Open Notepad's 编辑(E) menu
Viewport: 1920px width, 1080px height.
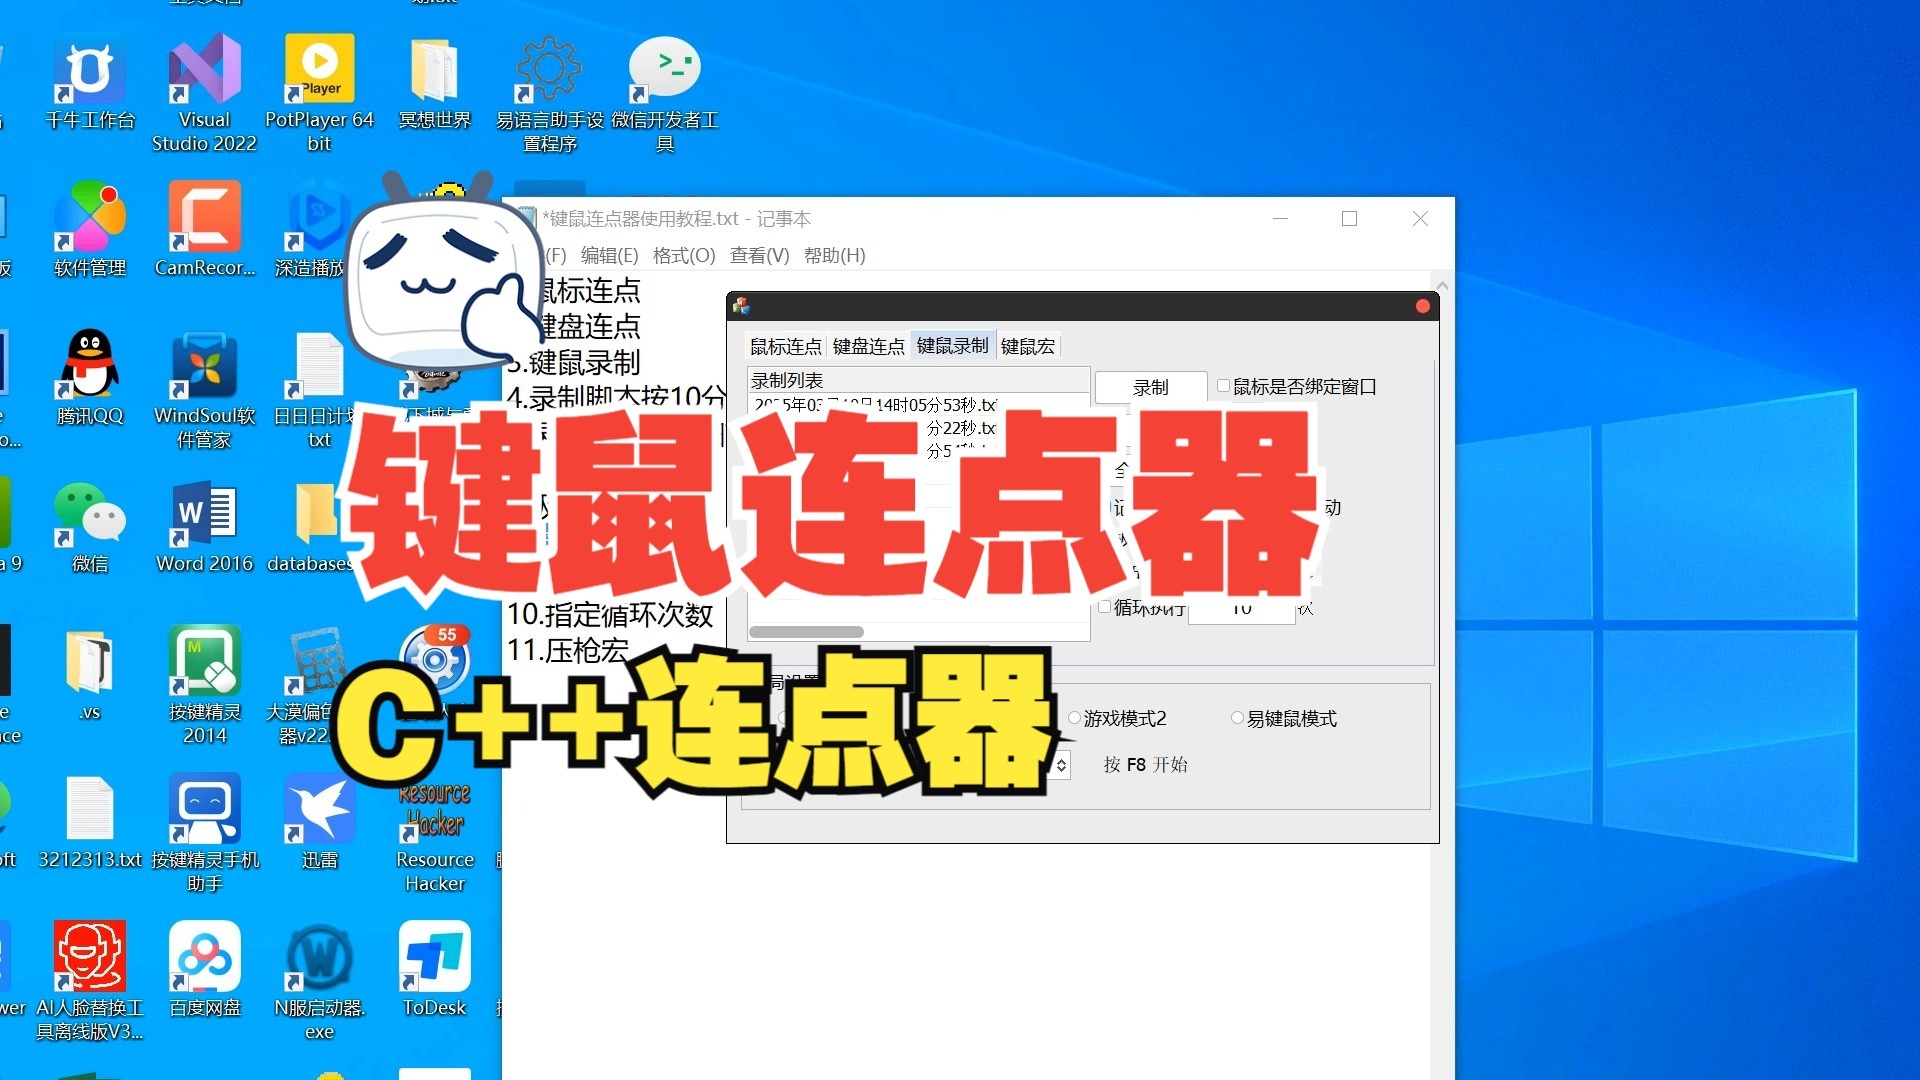click(609, 255)
